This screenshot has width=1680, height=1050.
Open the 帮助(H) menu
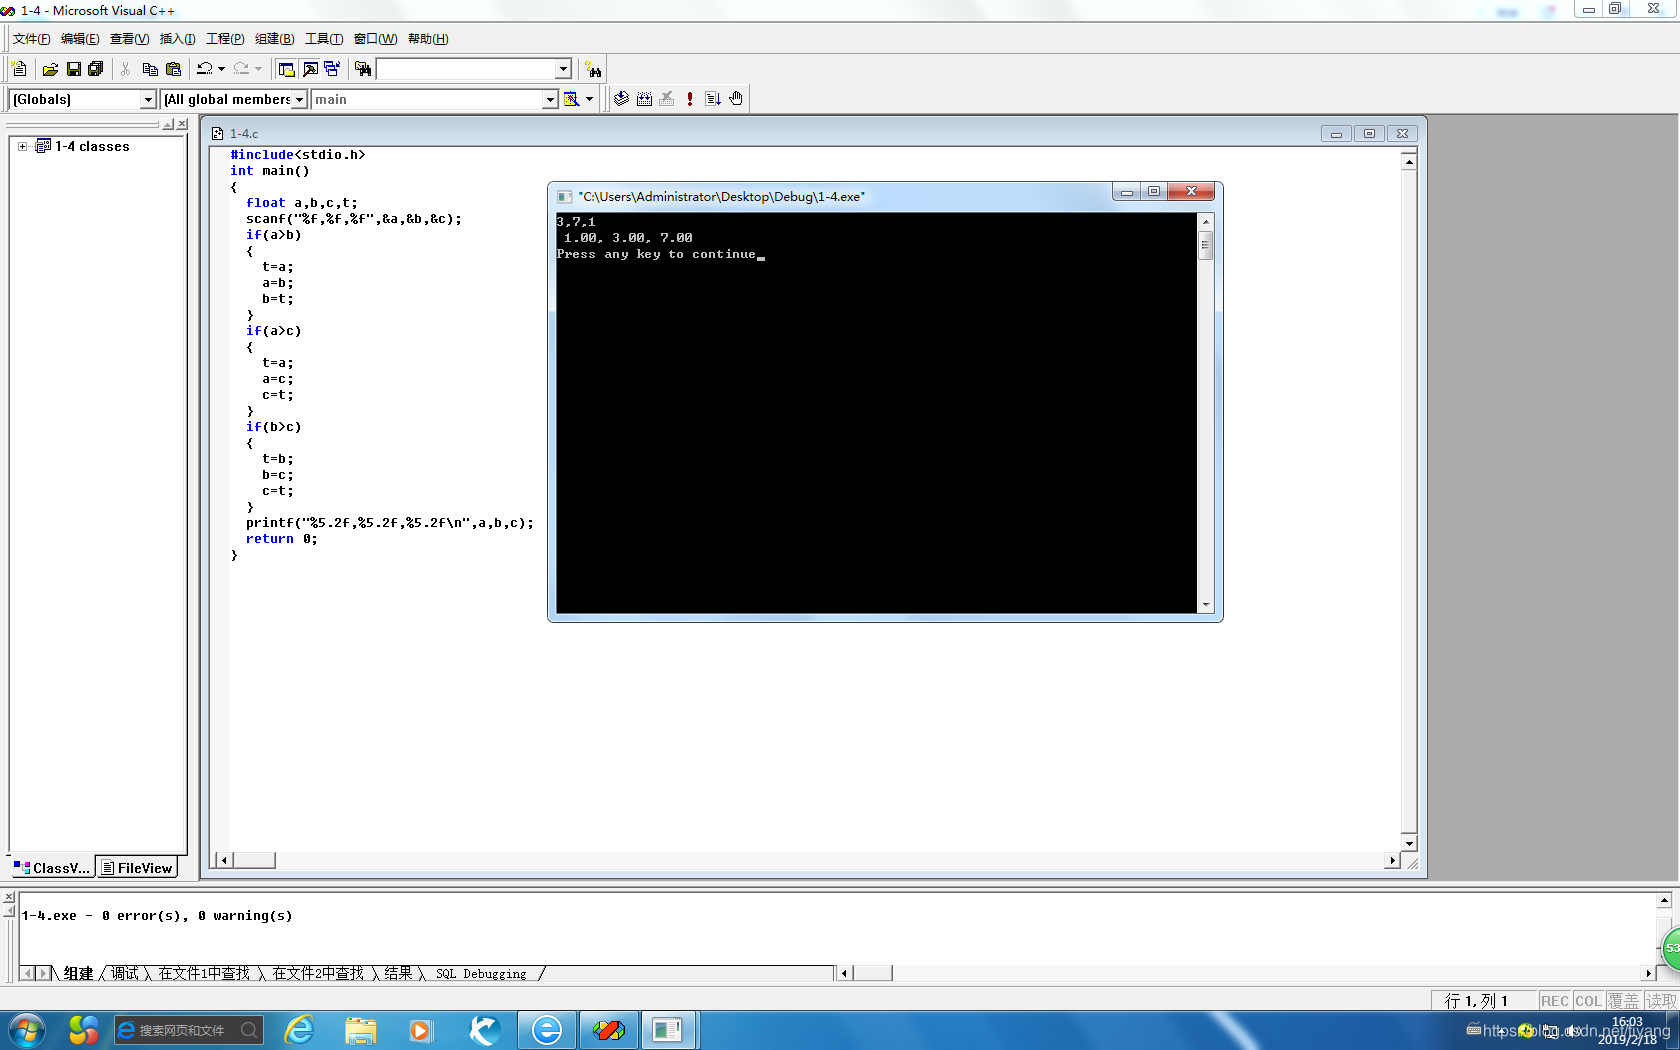coord(428,39)
